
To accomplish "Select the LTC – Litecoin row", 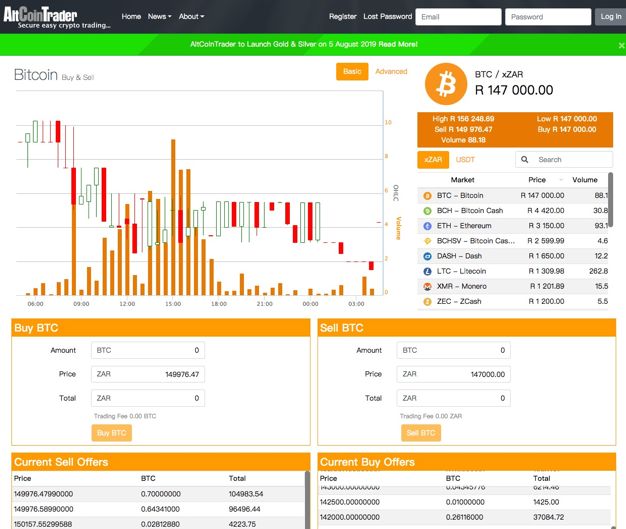I will (x=513, y=271).
